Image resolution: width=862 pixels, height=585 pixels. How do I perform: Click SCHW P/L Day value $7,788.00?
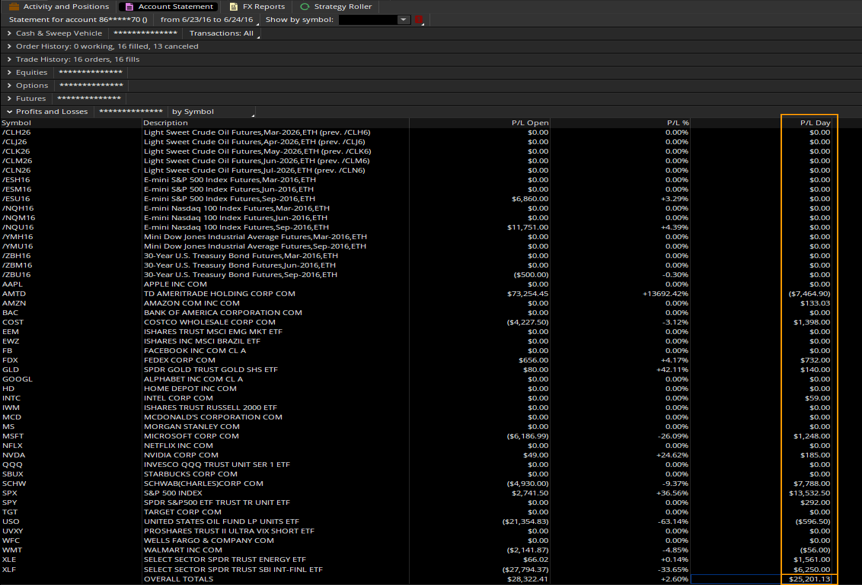pos(811,484)
